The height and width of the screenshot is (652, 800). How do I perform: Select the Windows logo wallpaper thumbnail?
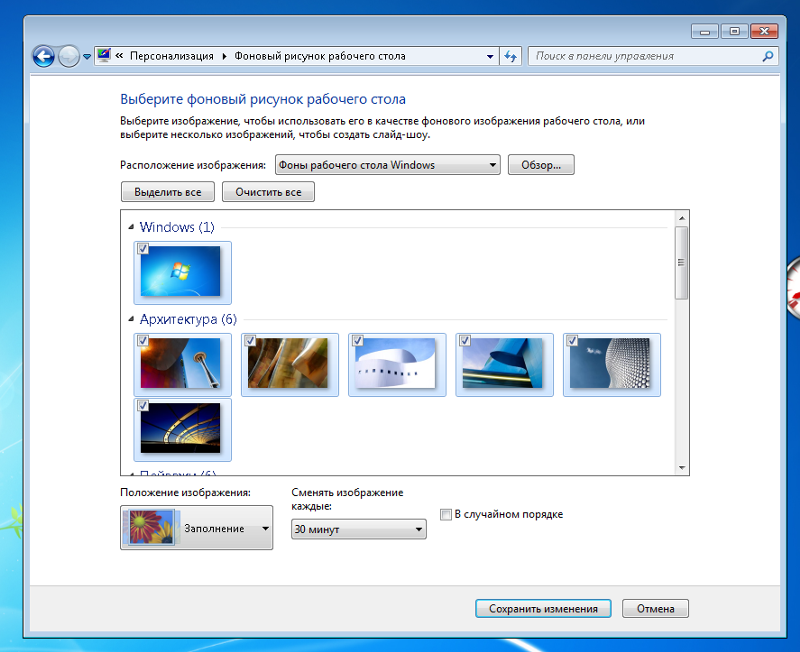181,273
